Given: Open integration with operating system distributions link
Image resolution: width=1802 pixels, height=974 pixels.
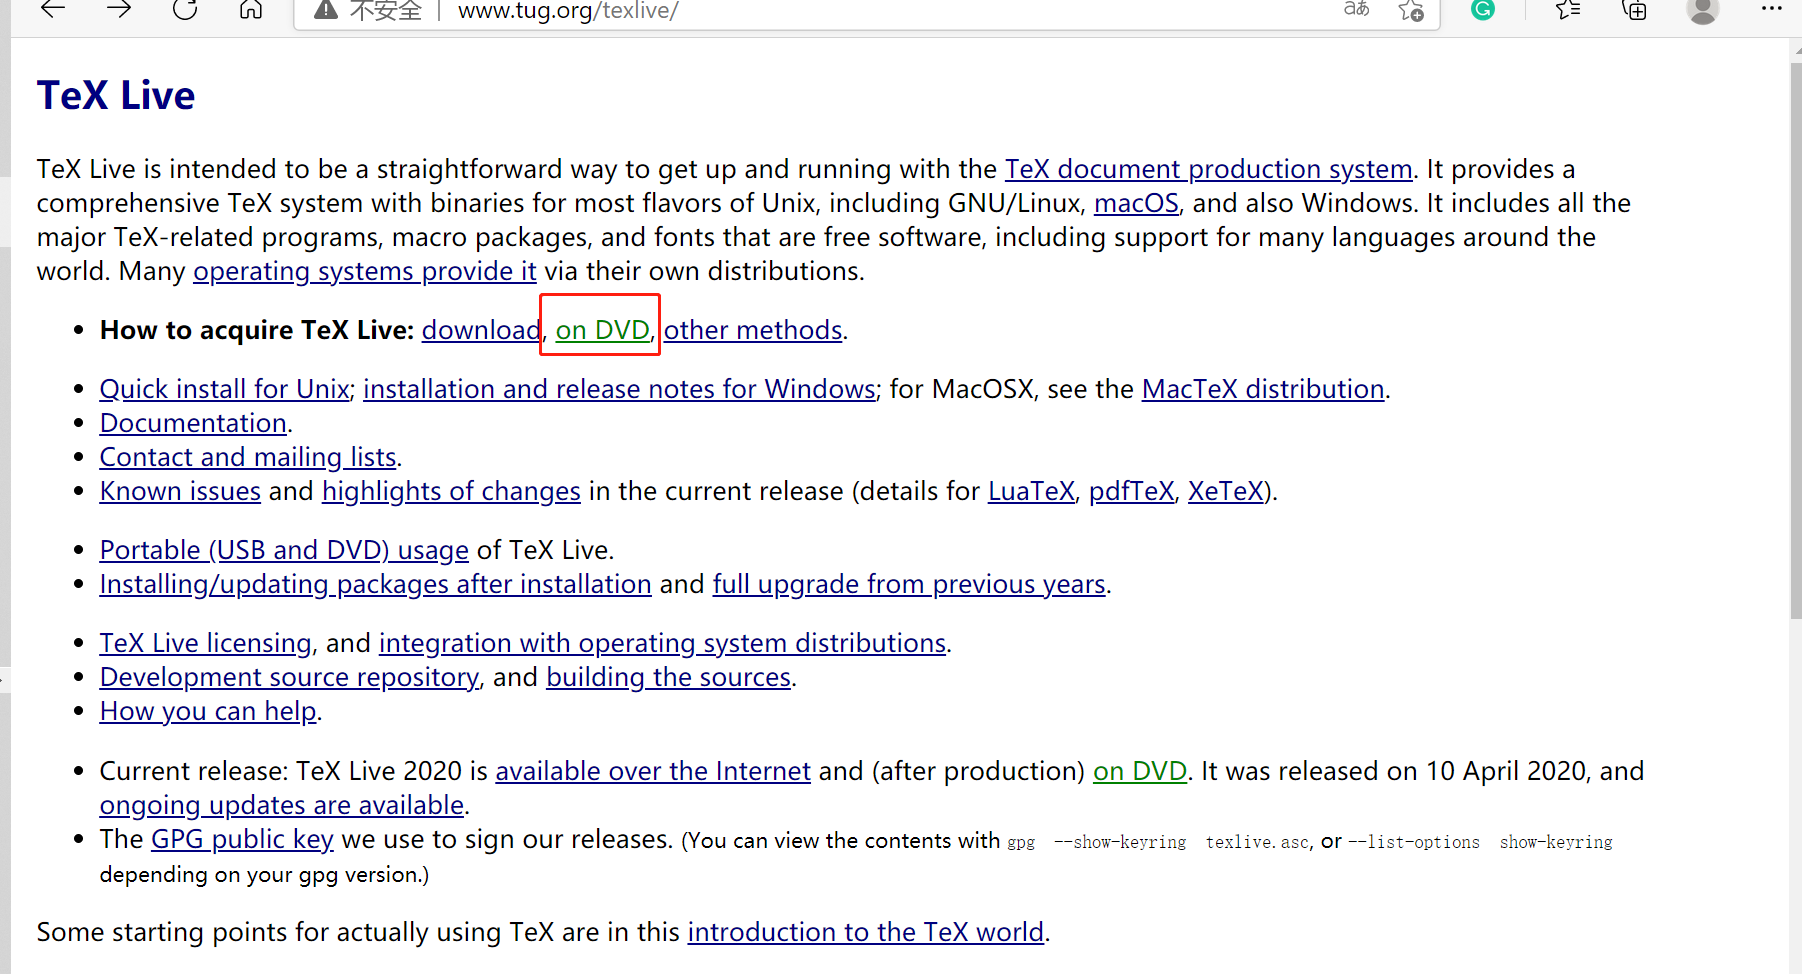Looking at the screenshot, I should [662, 643].
